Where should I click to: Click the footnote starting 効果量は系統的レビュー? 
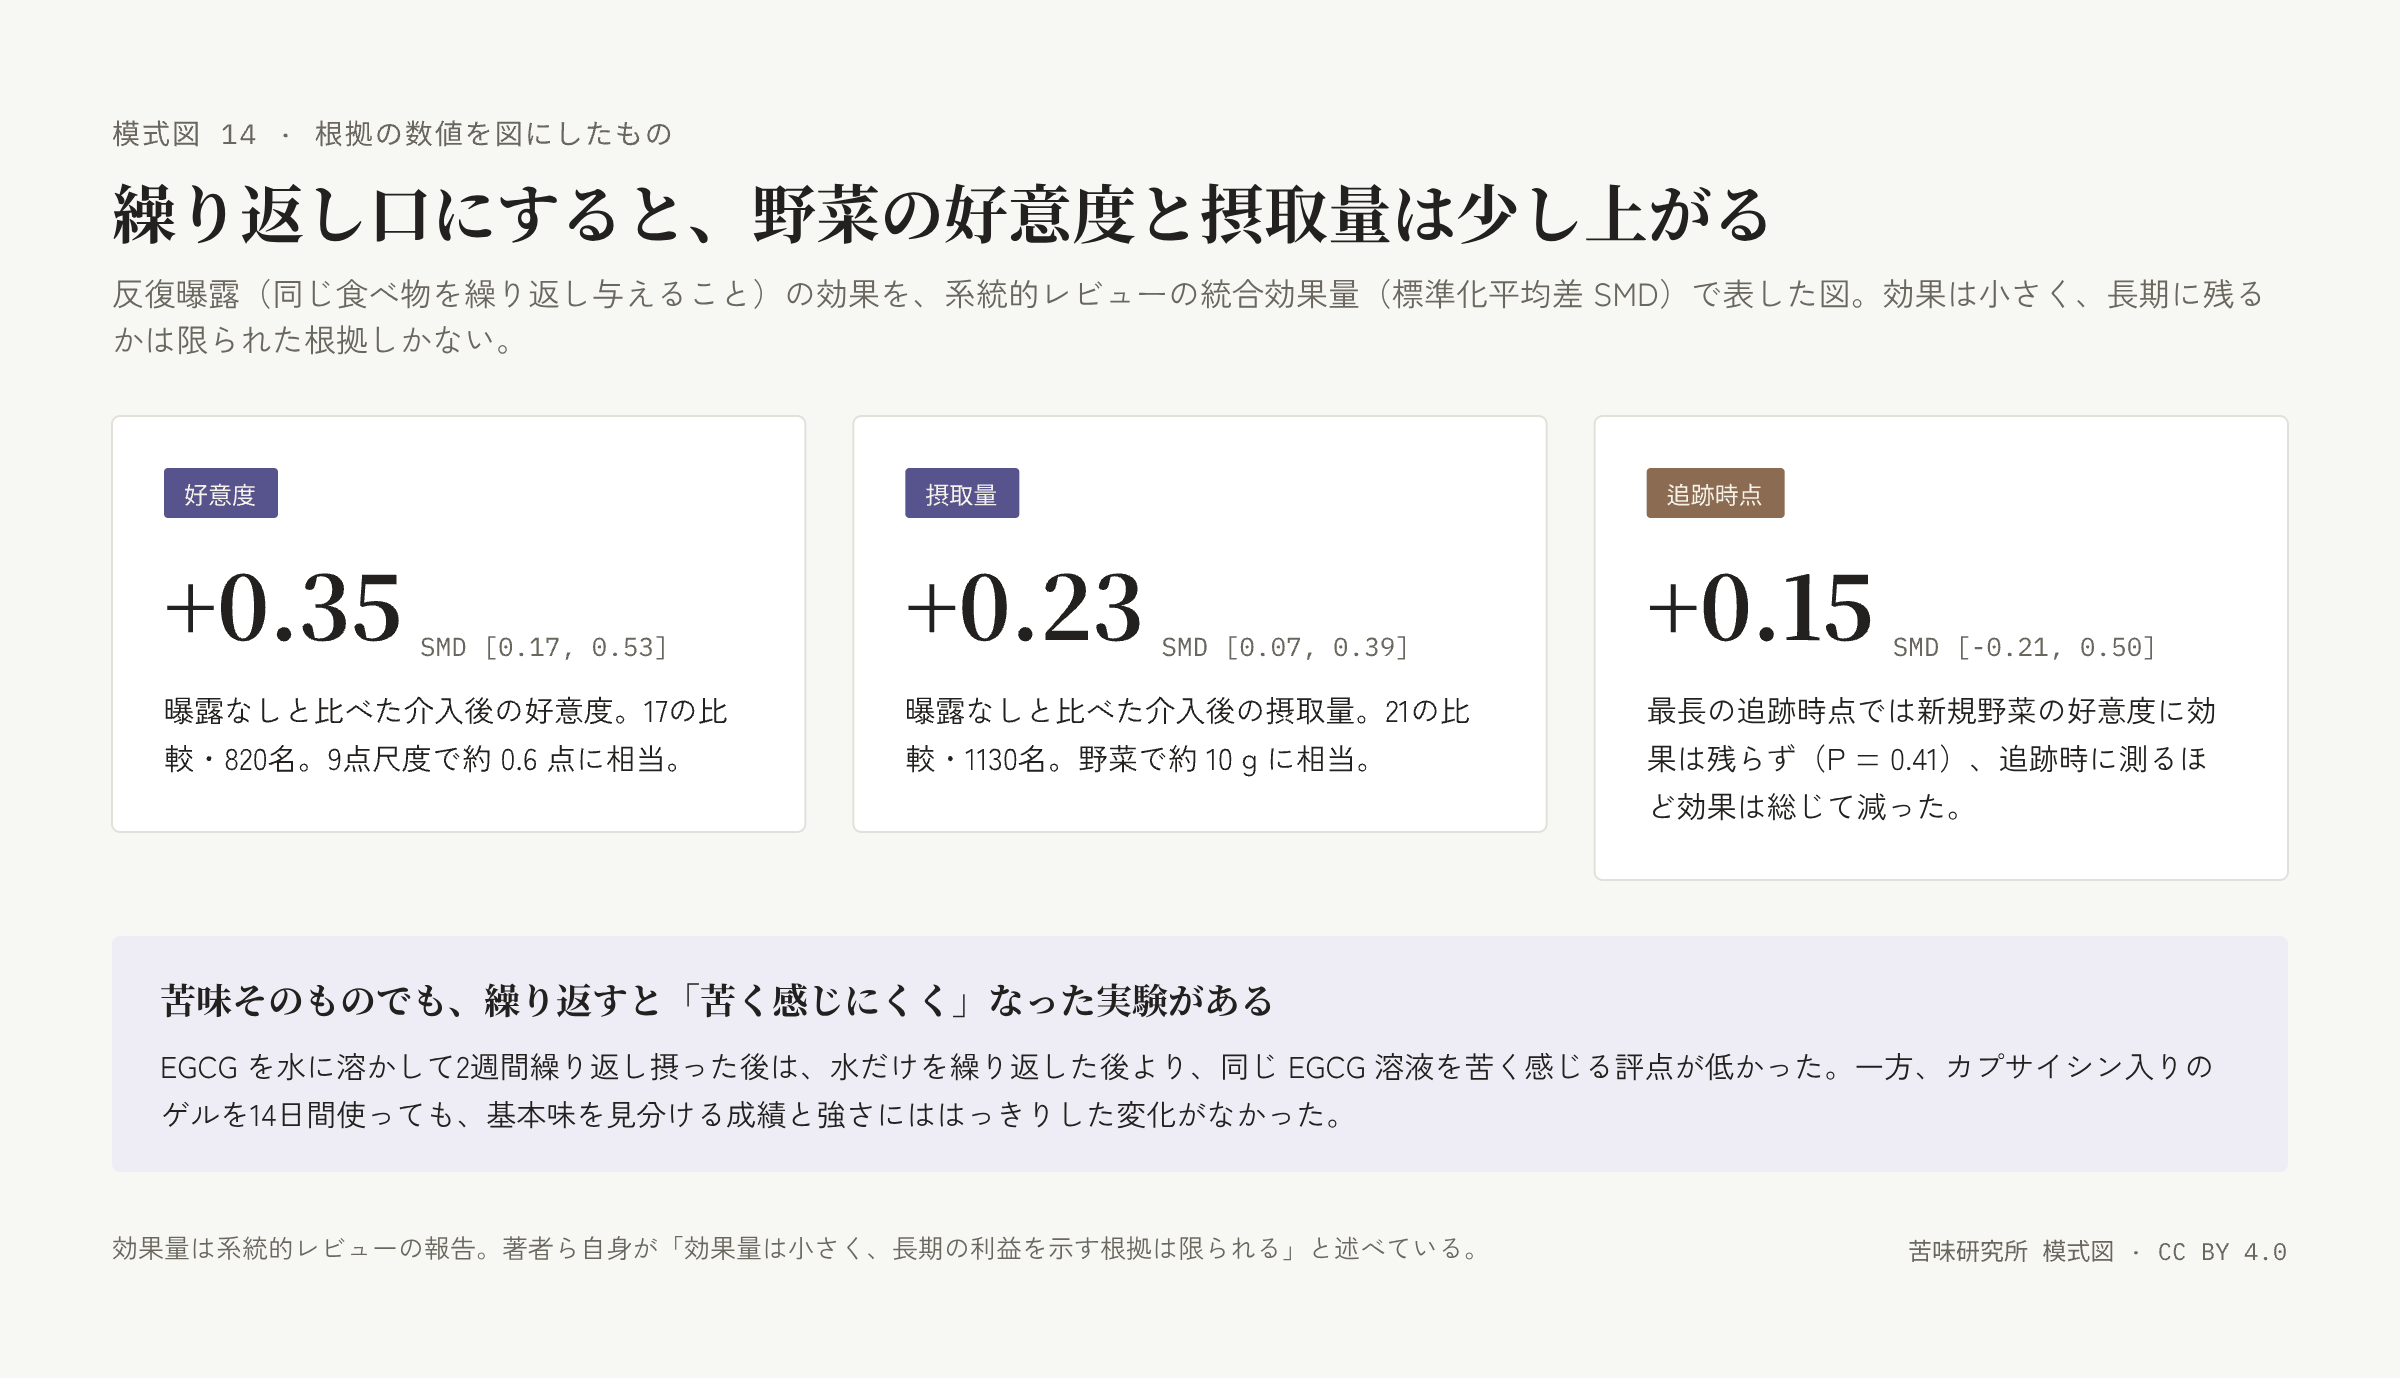tap(797, 1249)
